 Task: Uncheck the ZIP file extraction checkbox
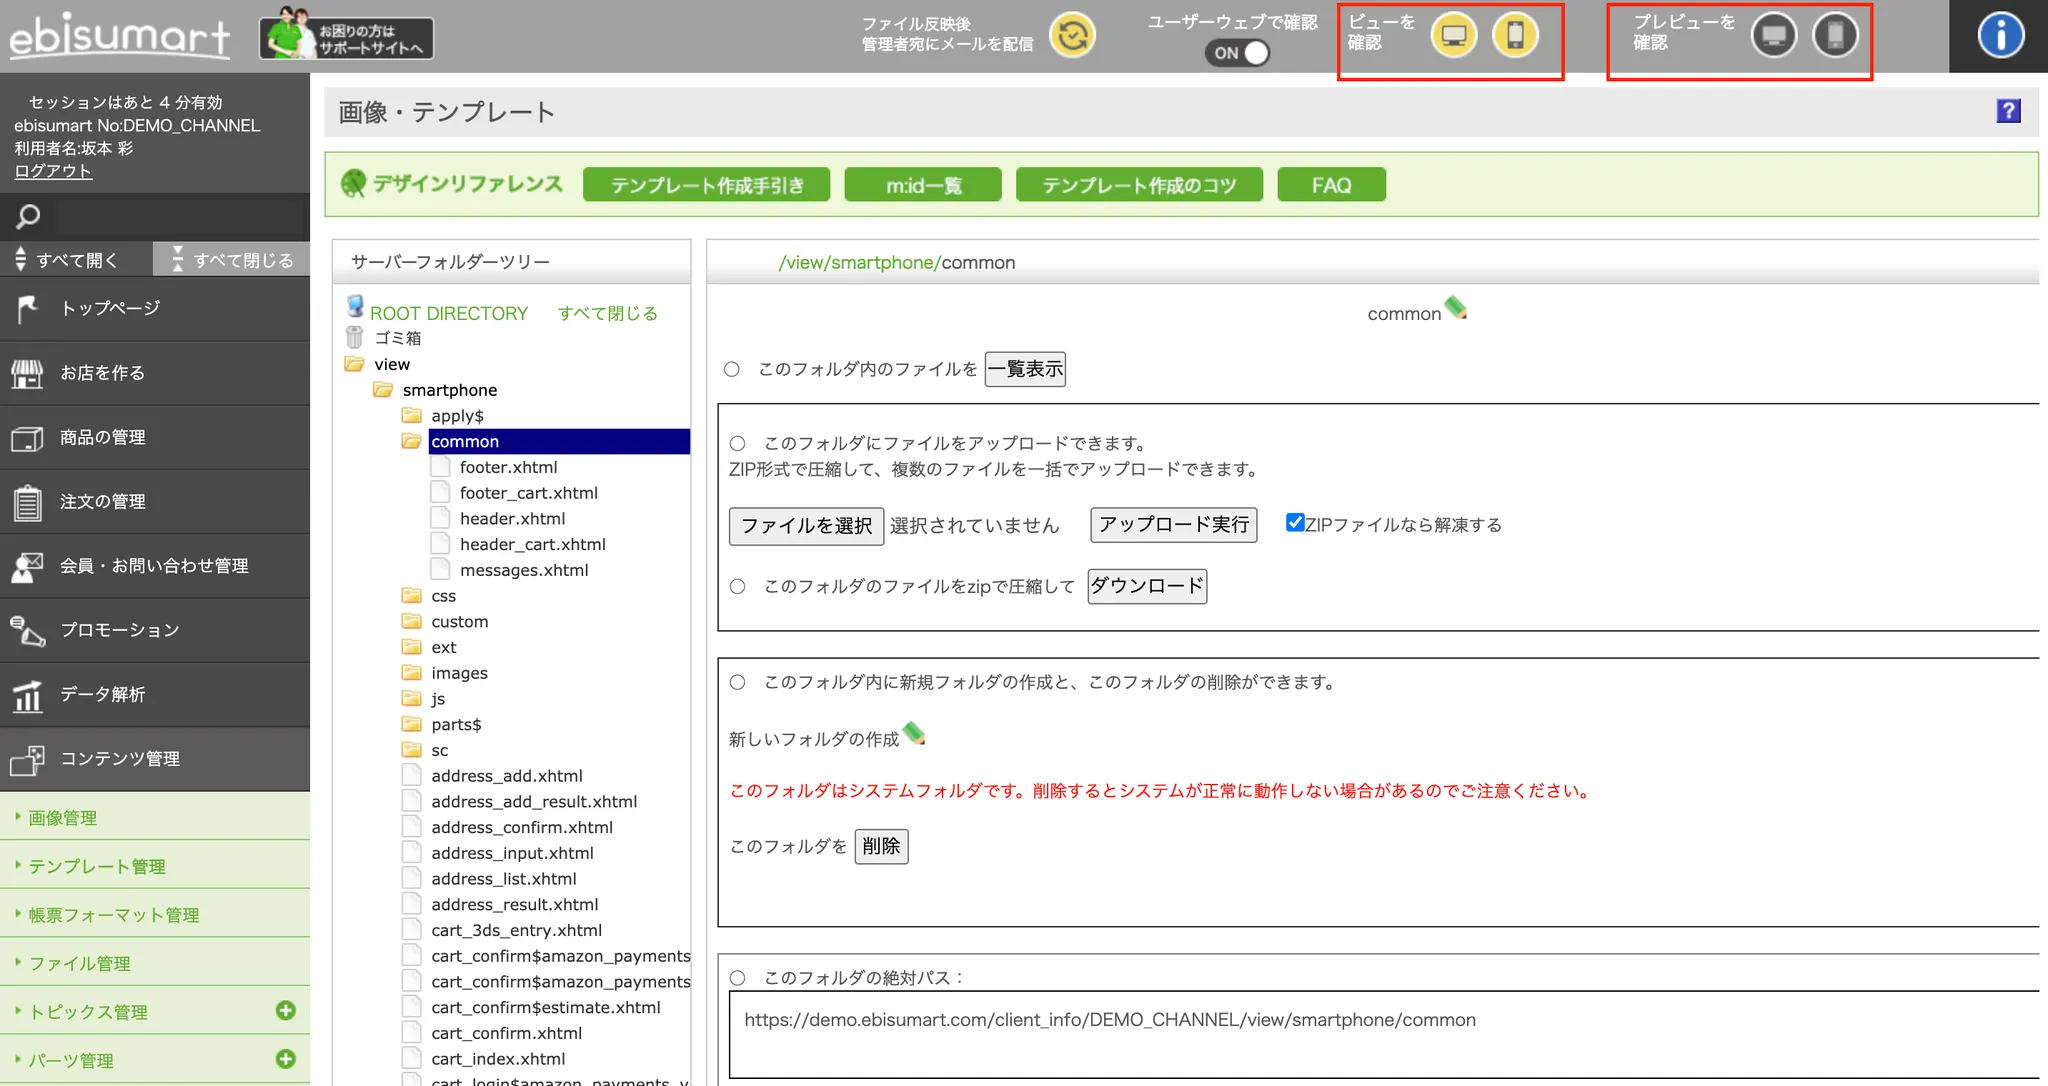[x=1295, y=522]
